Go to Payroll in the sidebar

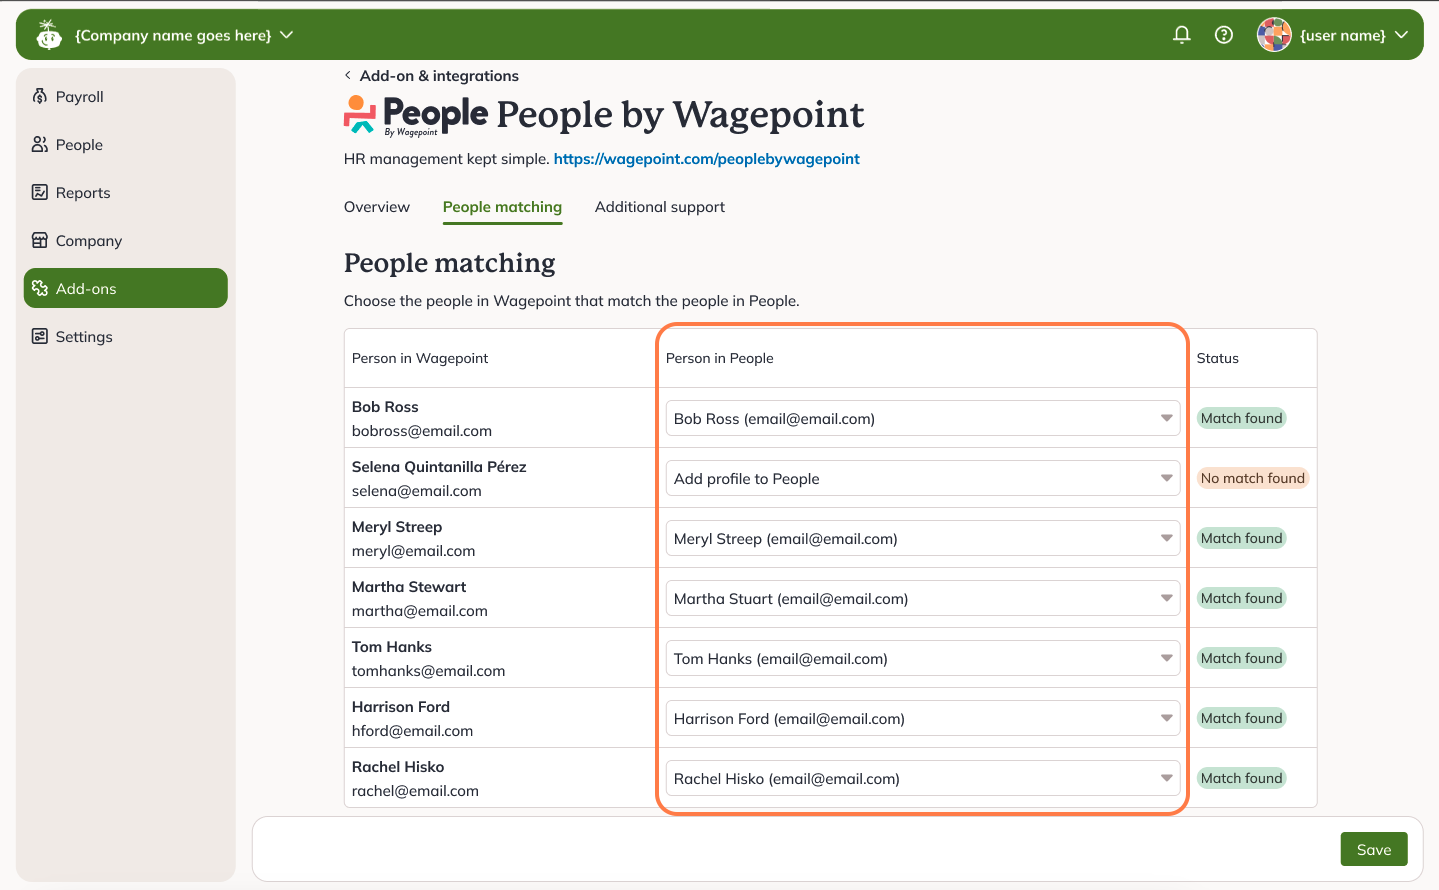[126, 96]
